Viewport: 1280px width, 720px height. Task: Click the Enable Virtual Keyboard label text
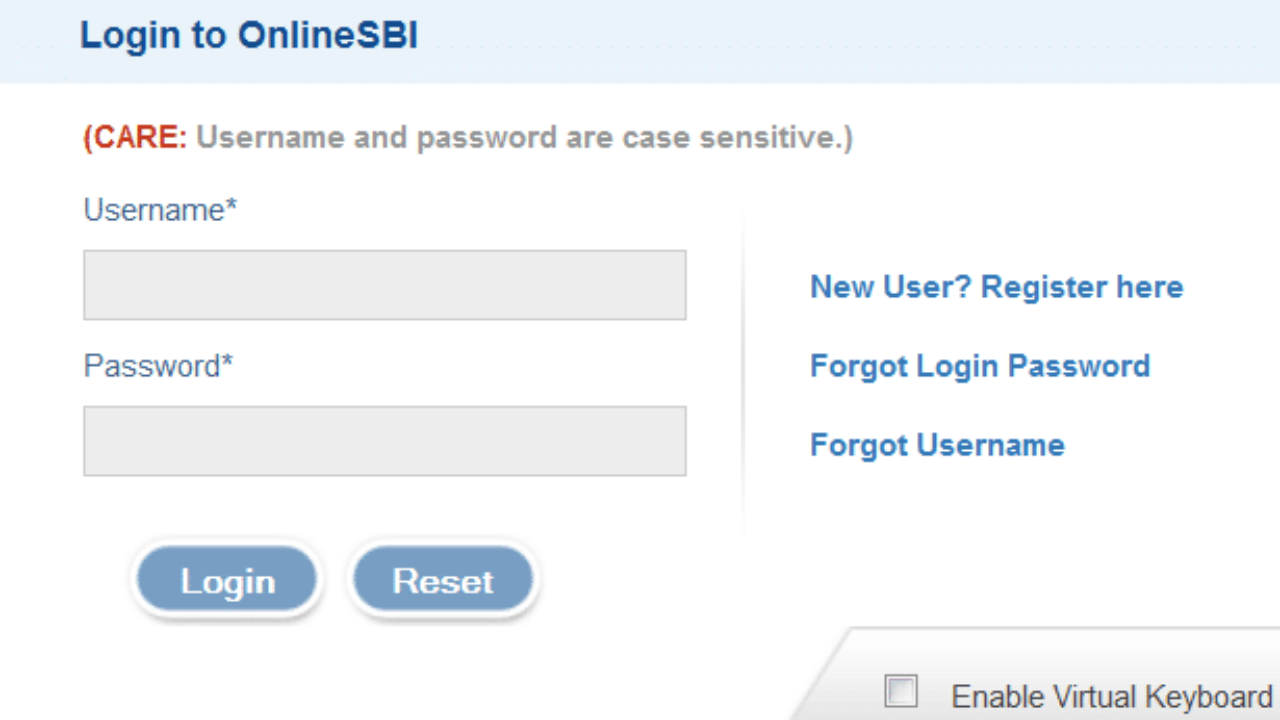tap(1111, 696)
